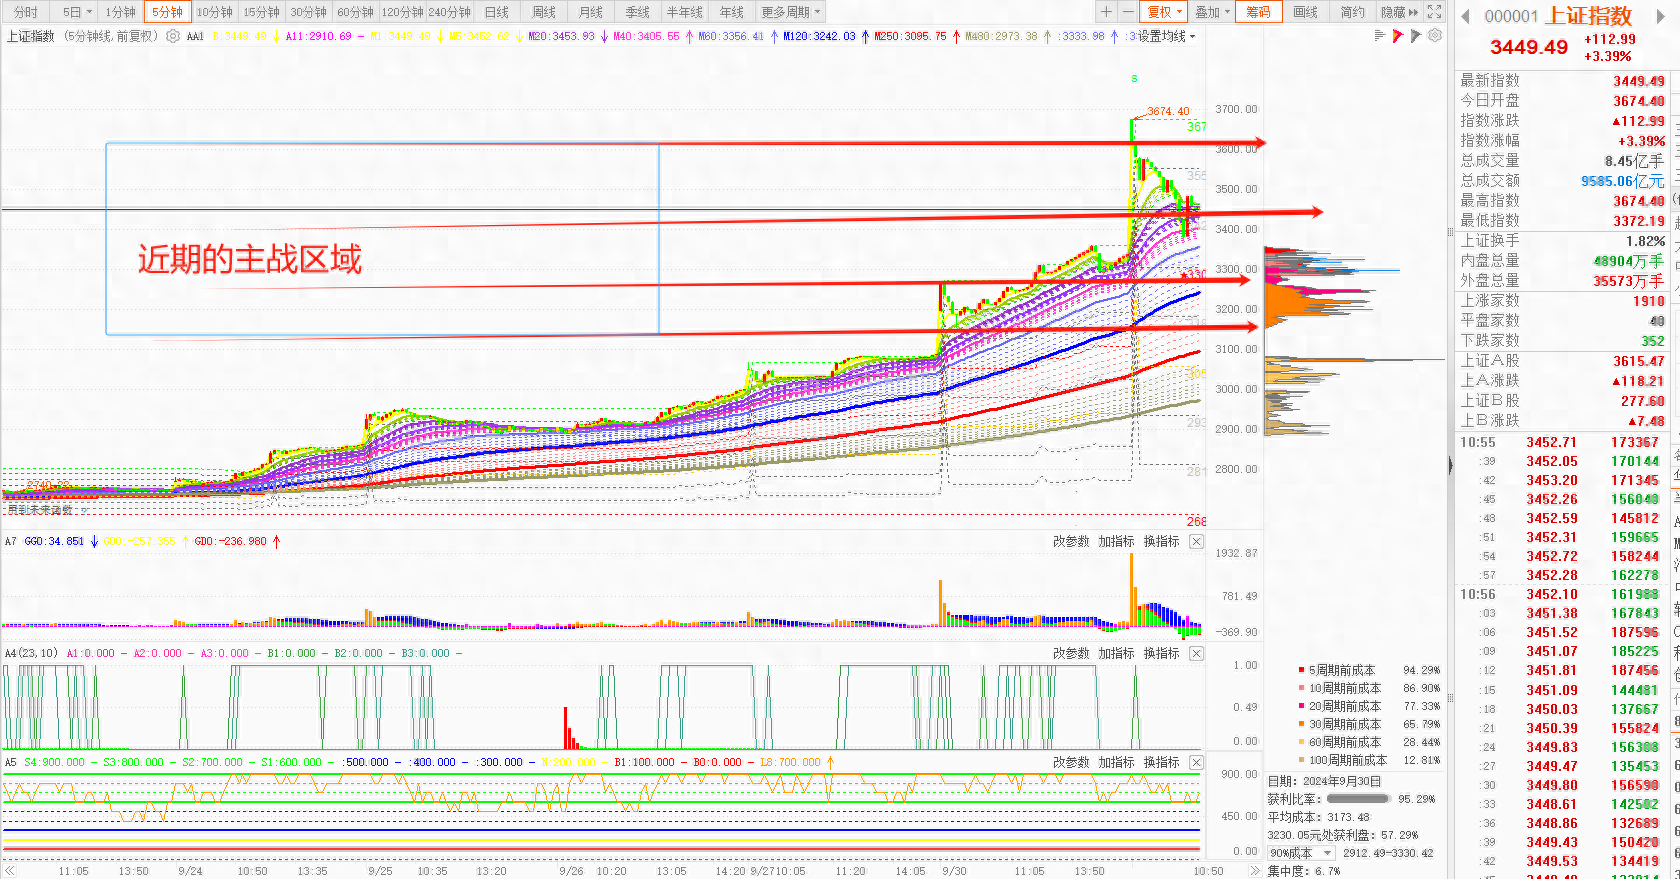Switch to the 日线 daily chart tab
Image resolution: width=1680 pixels, height=879 pixels.
[x=497, y=12]
